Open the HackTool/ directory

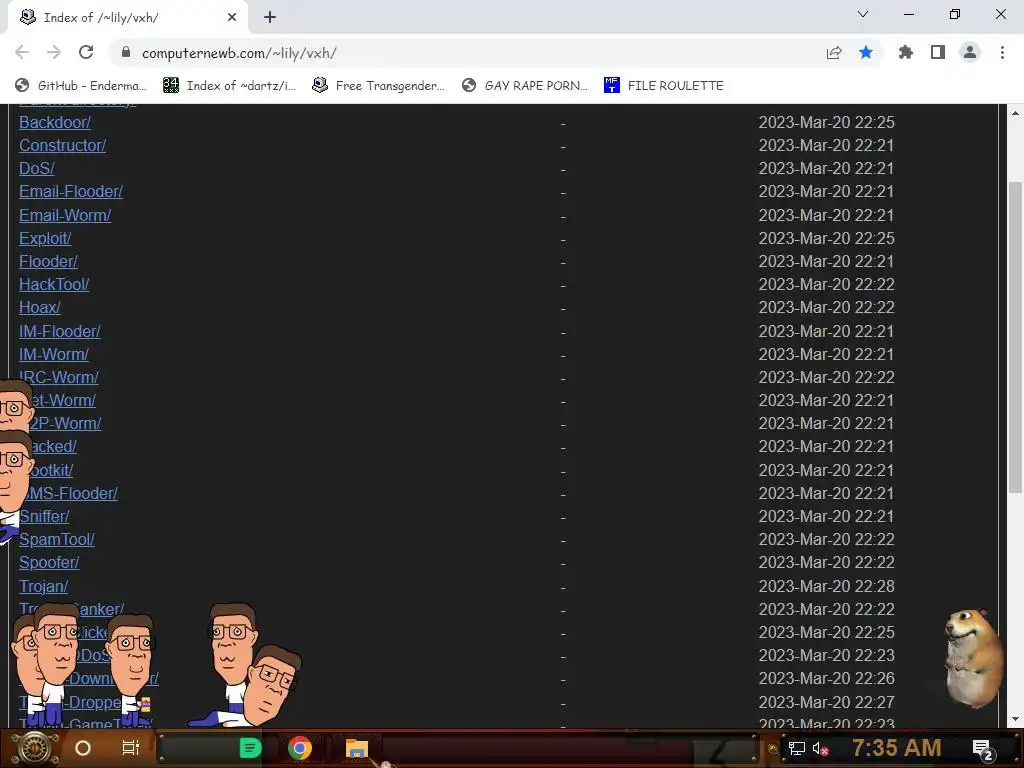54,285
